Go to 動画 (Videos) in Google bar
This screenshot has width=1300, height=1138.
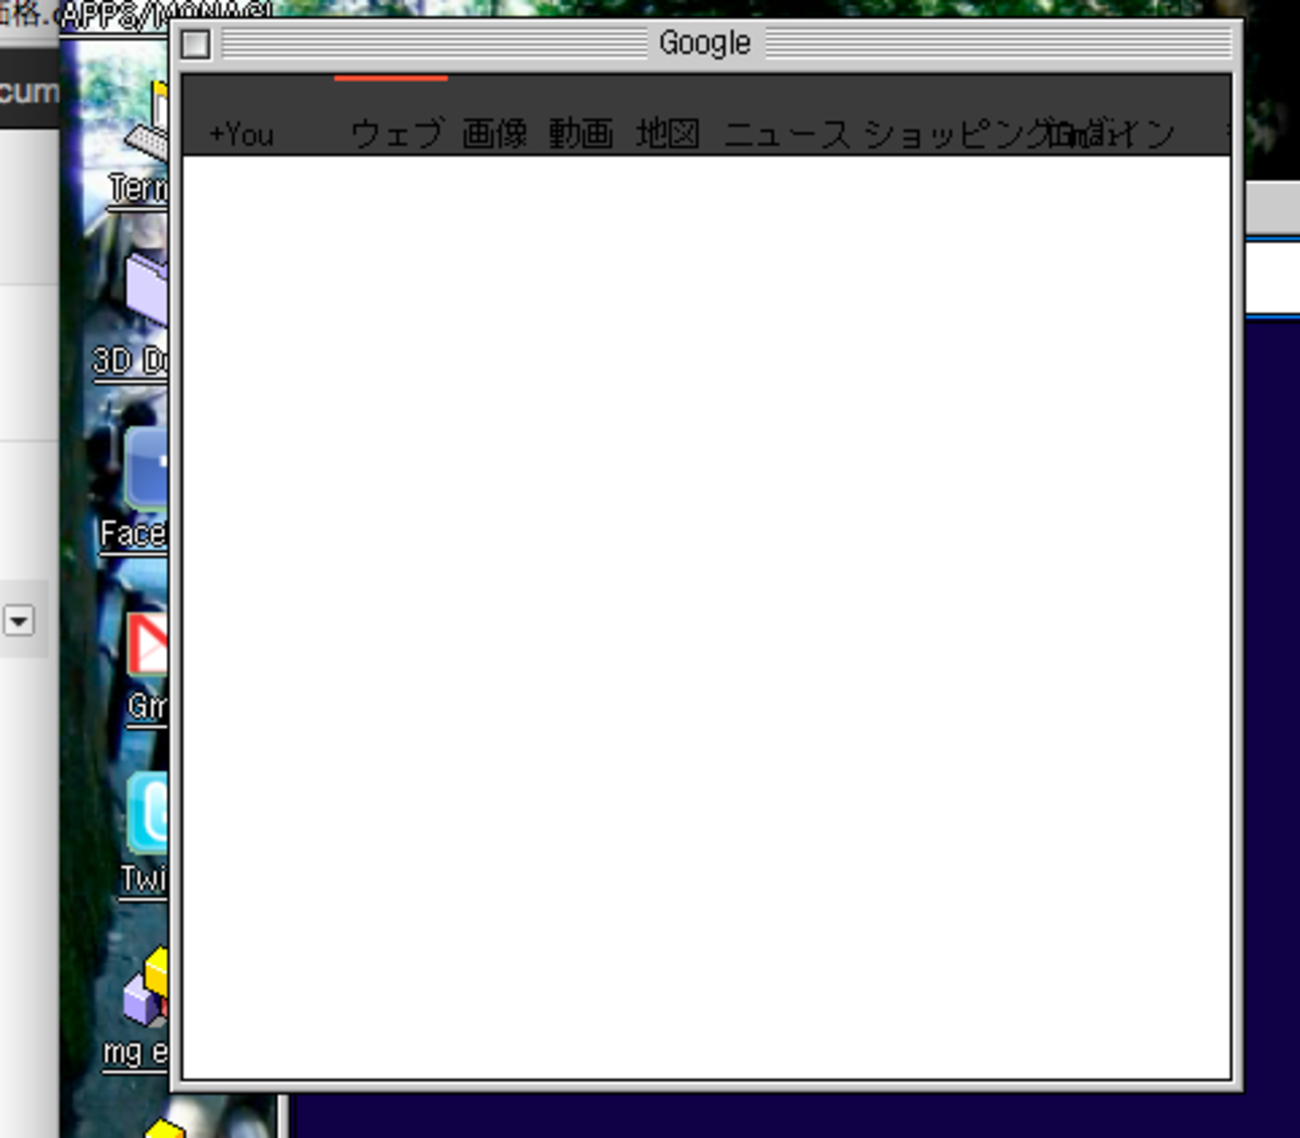click(581, 134)
